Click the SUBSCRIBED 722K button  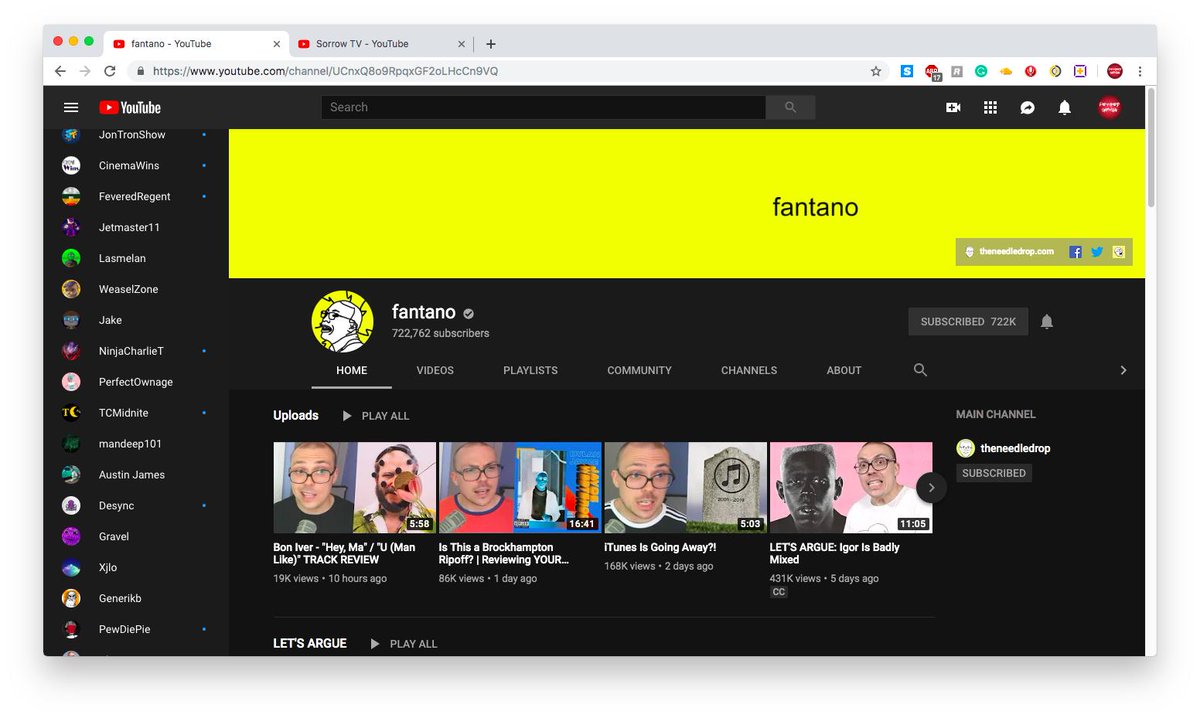point(968,321)
